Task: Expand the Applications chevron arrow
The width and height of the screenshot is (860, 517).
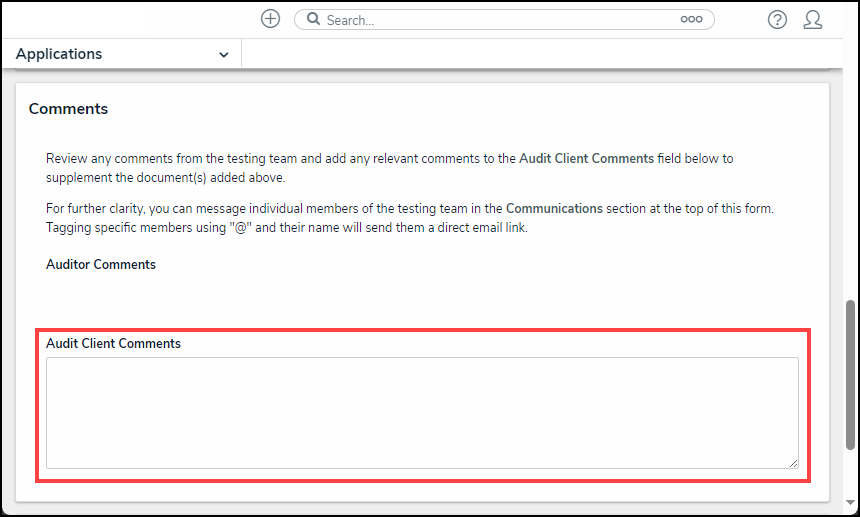Action: coord(223,55)
